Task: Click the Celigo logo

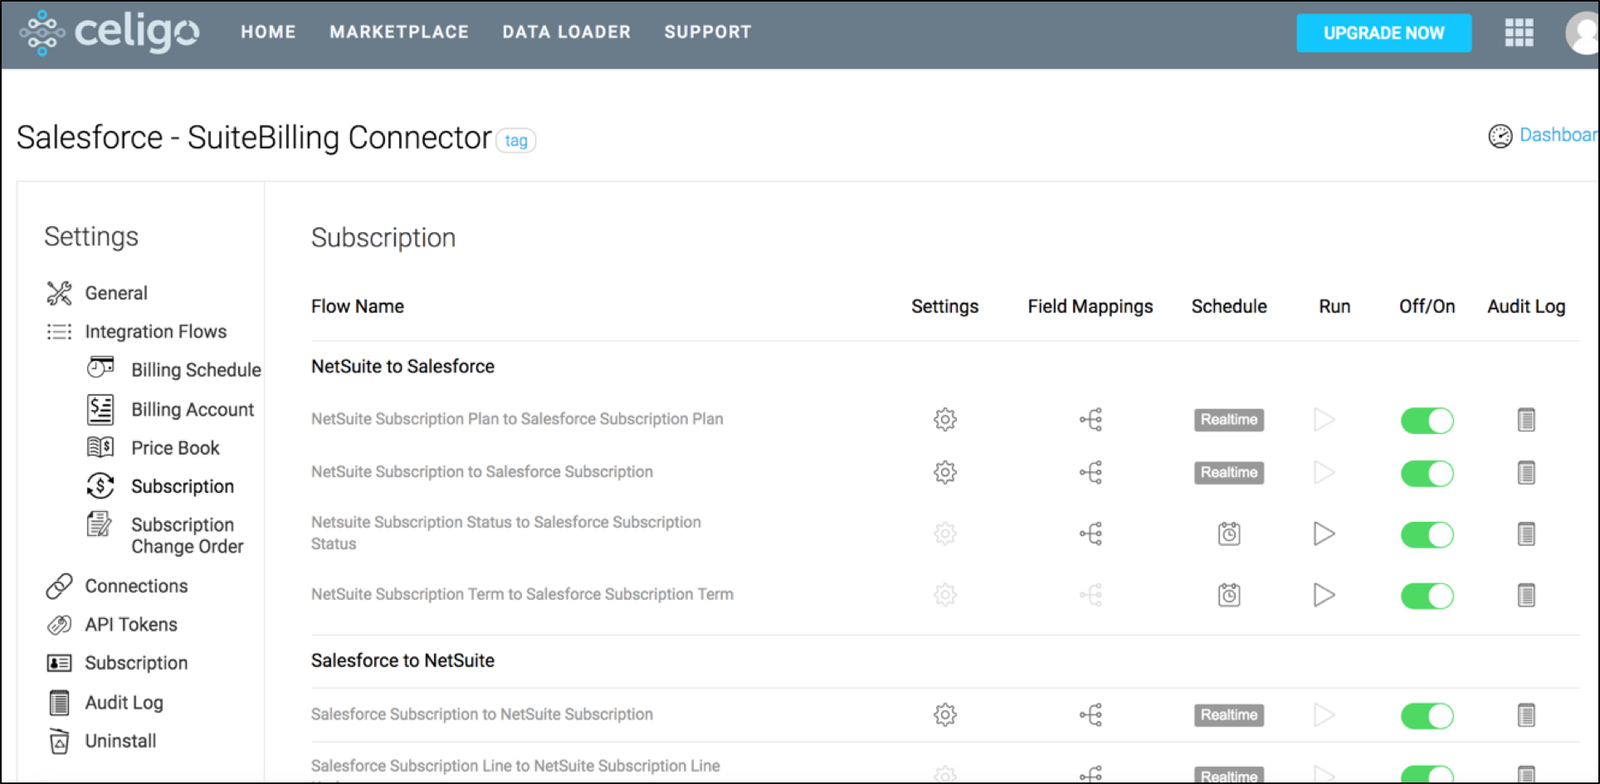Action: (x=109, y=32)
